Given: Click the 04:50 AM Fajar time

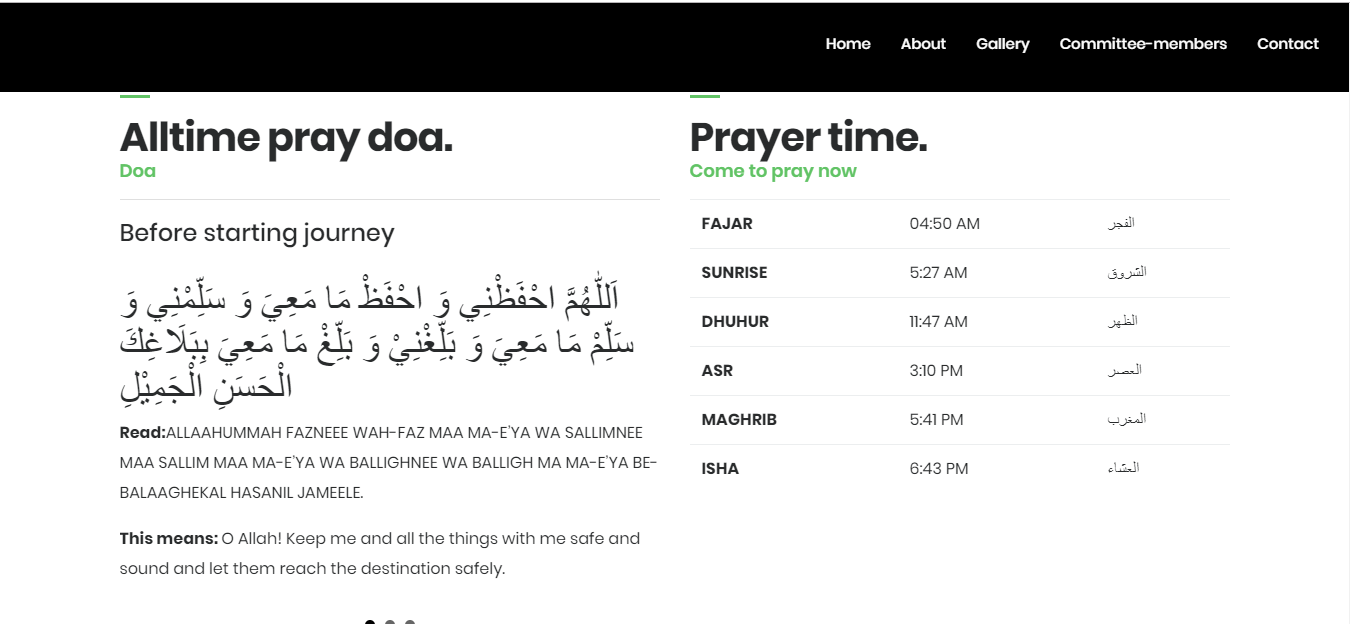Looking at the screenshot, I should (x=945, y=224).
